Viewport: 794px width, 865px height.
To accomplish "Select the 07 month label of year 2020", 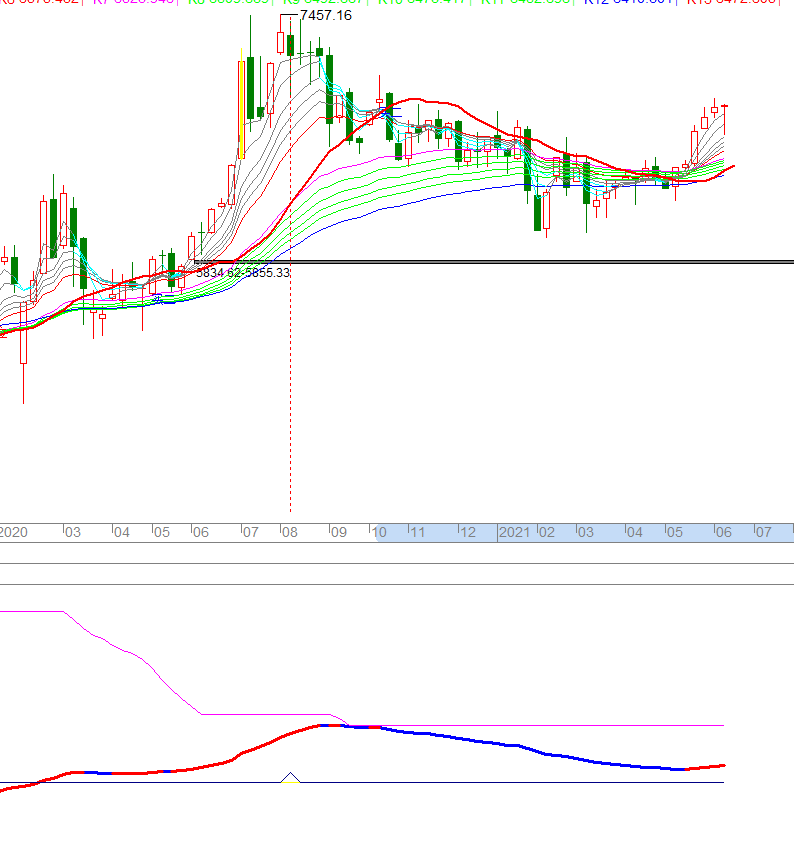I will click(251, 532).
